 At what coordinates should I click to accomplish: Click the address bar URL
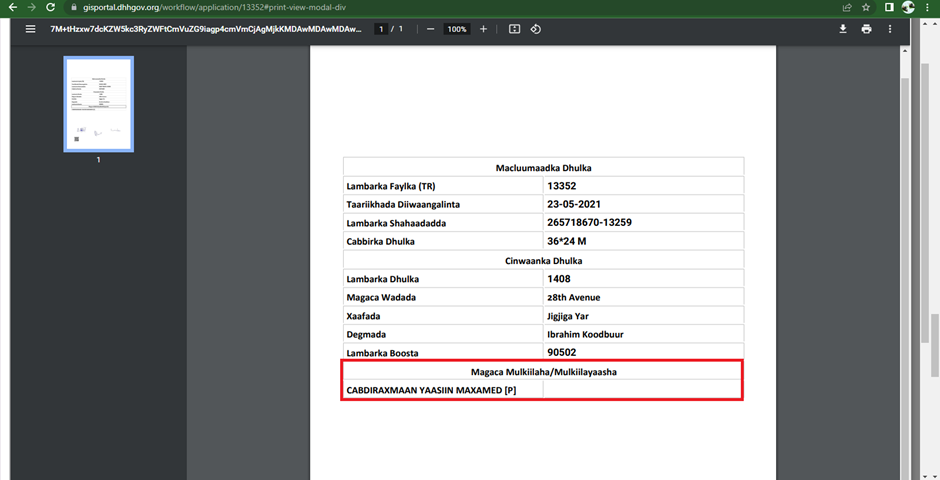coord(215,8)
